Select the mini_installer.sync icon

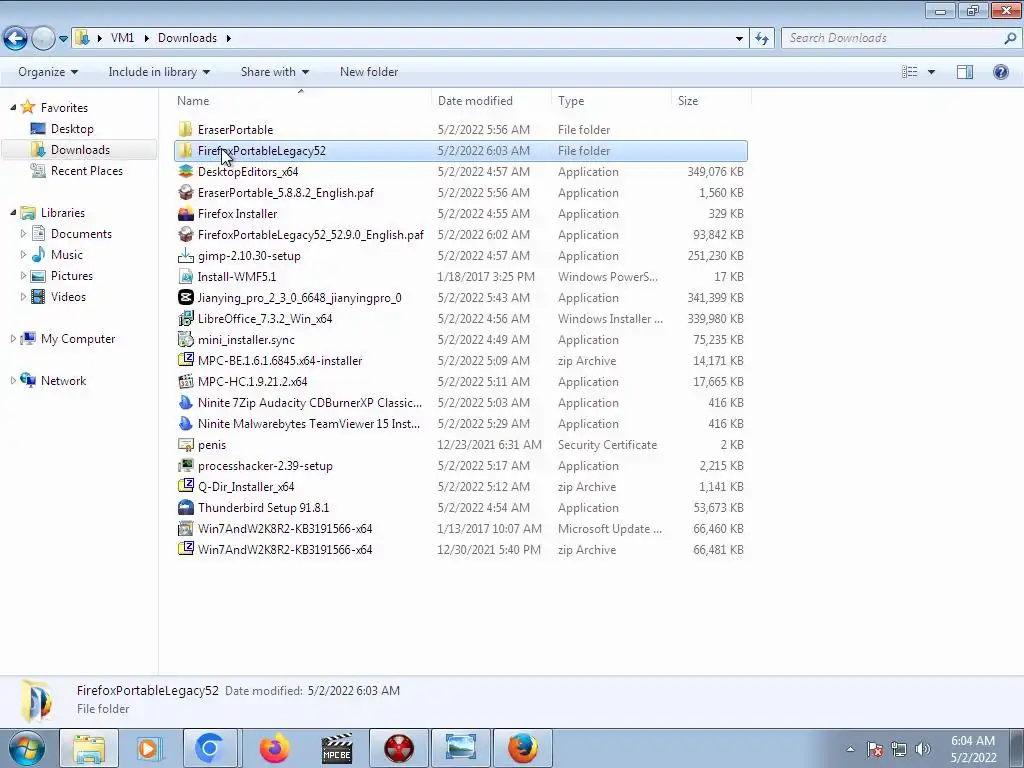[x=185, y=339]
